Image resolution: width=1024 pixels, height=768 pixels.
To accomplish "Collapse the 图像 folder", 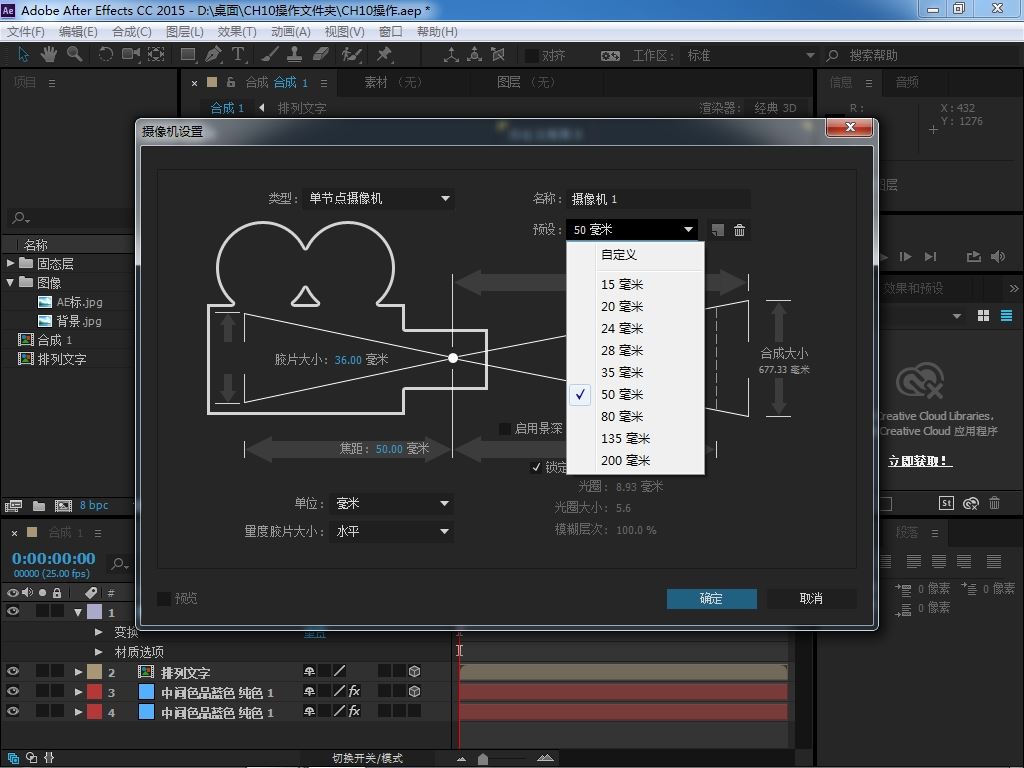I will pyautogui.click(x=10, y=282).
